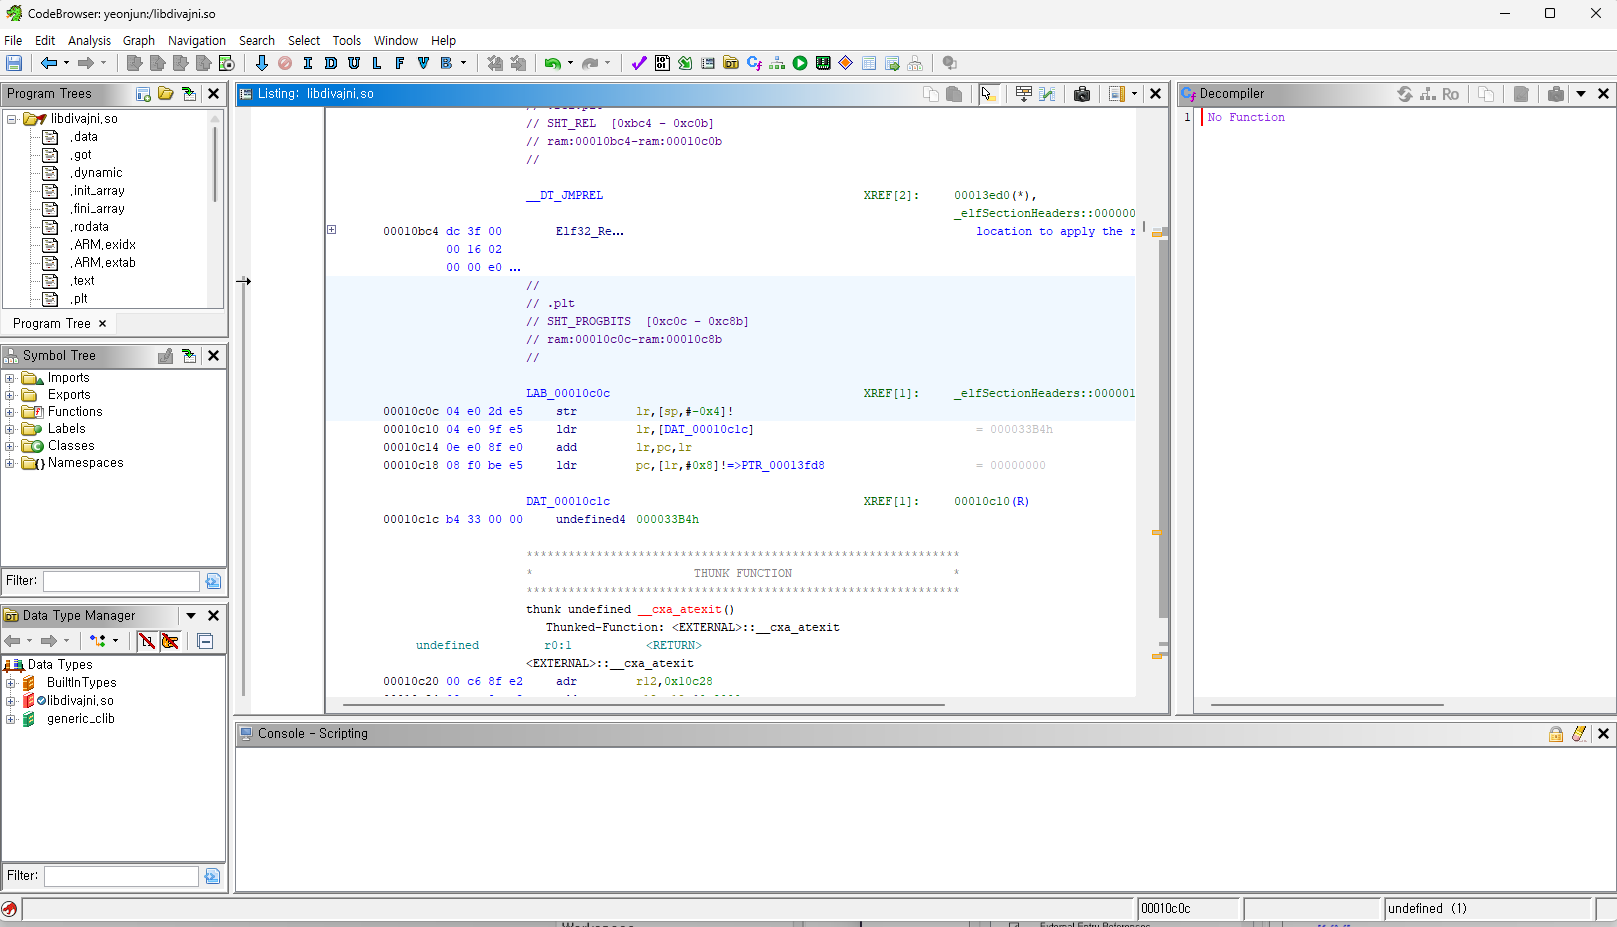The width and height of the screenshot is (1617, 927).
Task: Select the .rodata section in Program Trees
Action: click(x=90, y=227)
